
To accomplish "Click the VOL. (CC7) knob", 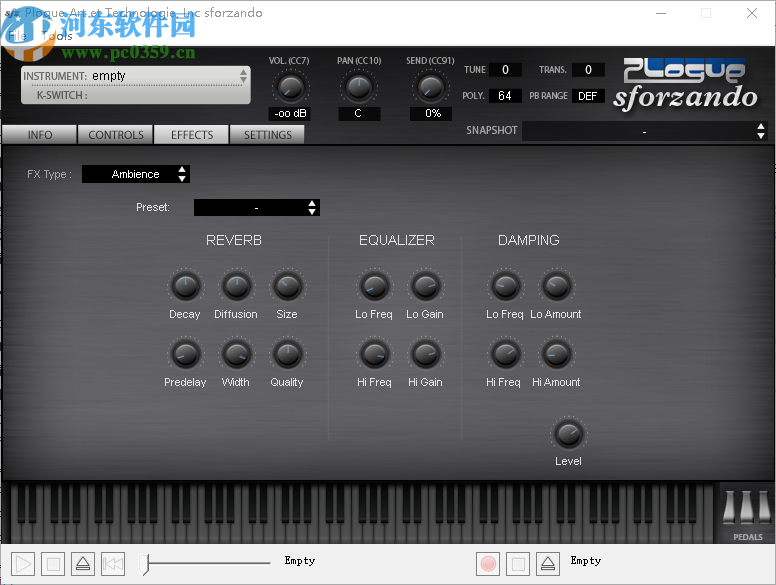I will (289, 88).
